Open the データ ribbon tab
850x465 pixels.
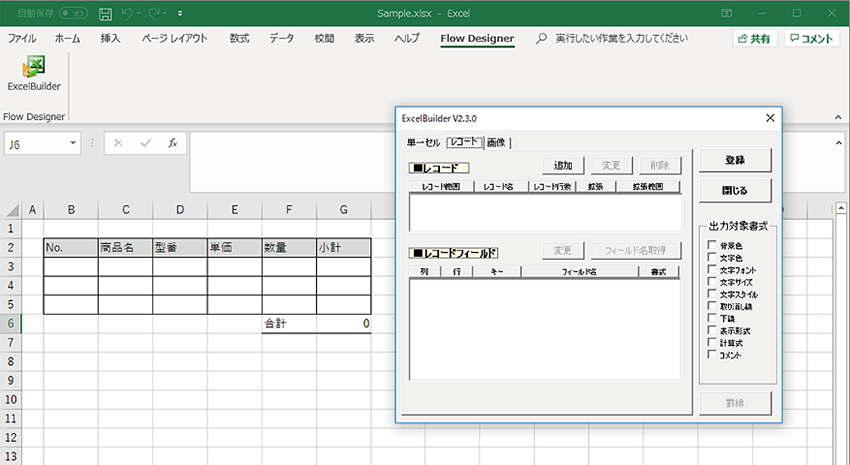coord(282,38)
